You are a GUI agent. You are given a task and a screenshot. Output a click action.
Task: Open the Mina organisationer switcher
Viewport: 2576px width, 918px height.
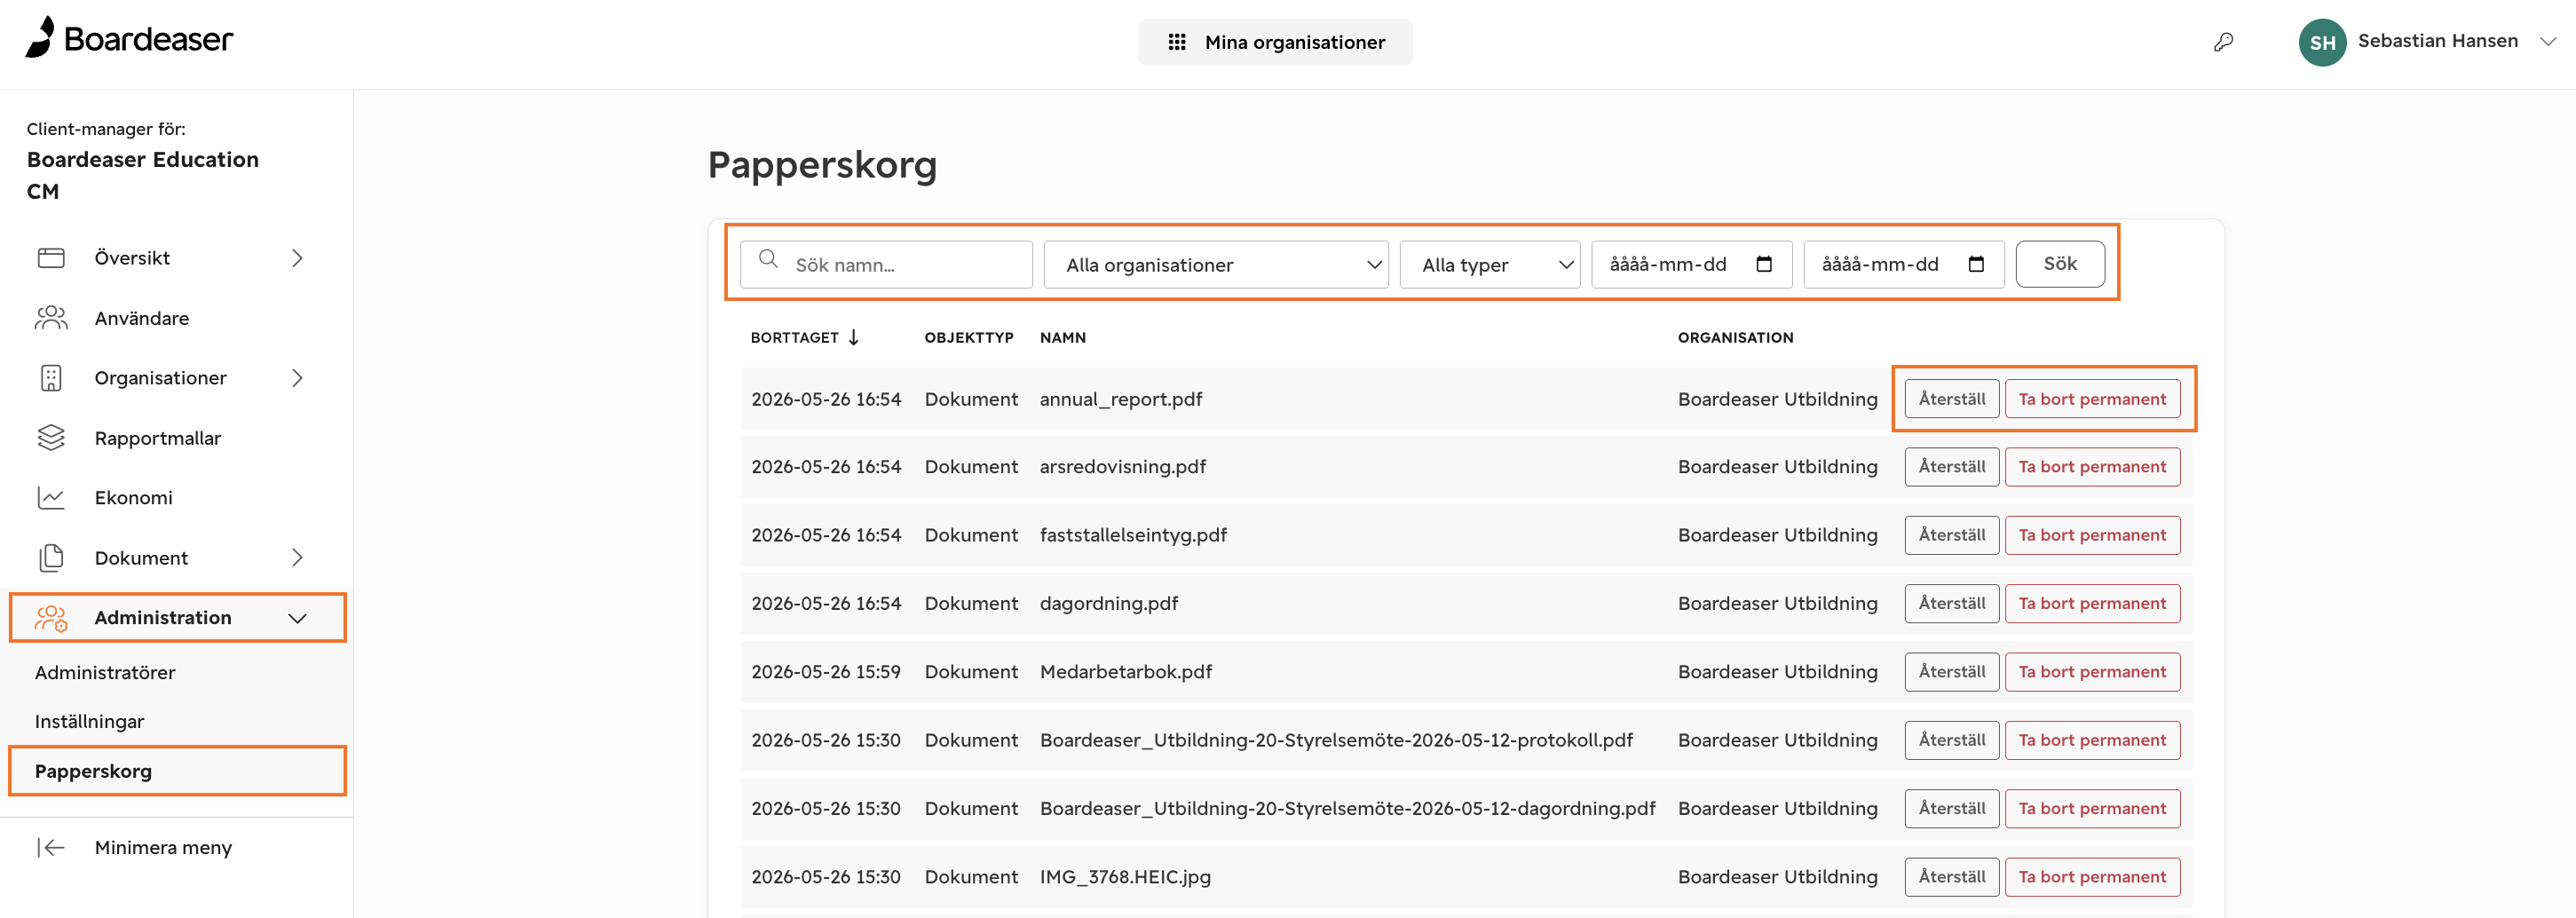[x=1275, y=42]
